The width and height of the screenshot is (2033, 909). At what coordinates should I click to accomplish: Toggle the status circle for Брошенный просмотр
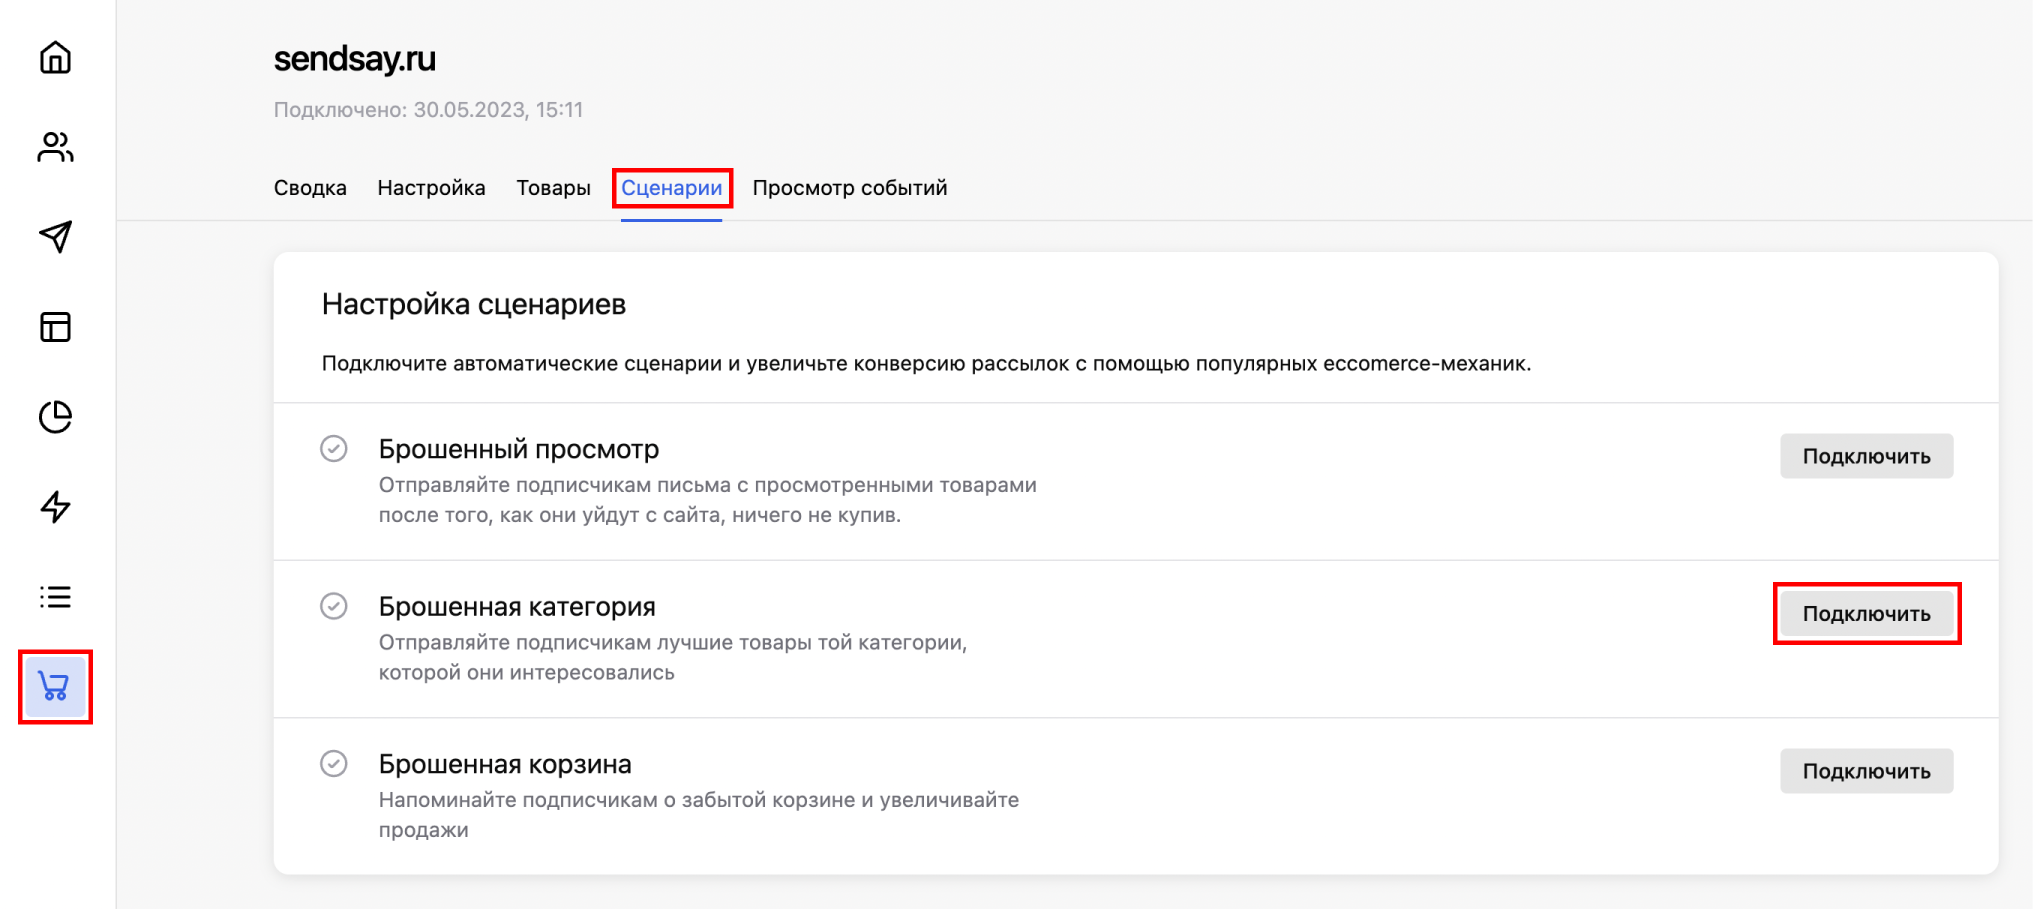click(334, 450)
